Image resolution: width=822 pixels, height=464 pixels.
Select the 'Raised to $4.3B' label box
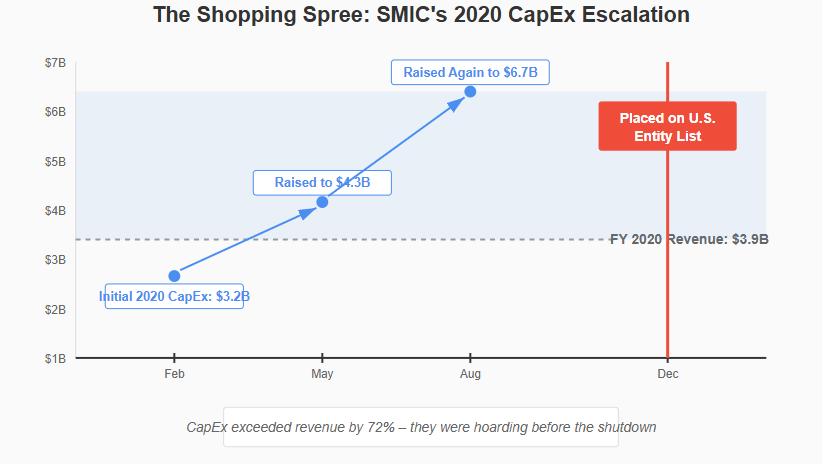322,183
